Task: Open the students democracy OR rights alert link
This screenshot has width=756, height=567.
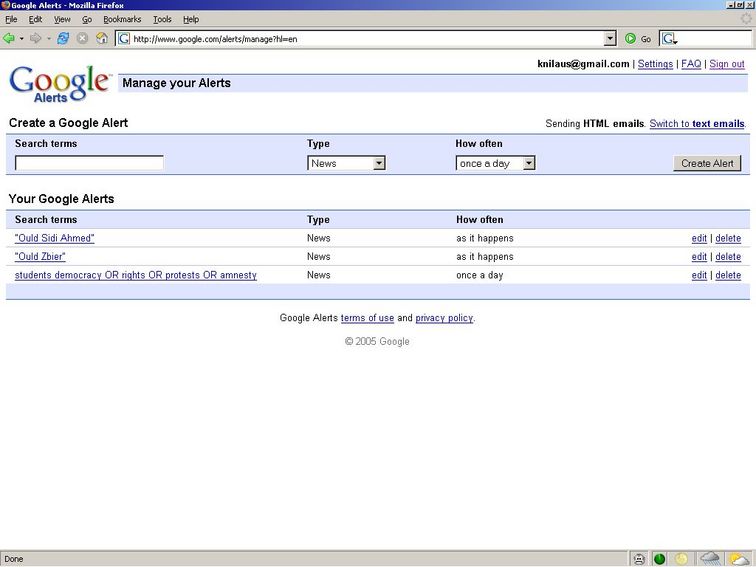Action: pos(135,275)
